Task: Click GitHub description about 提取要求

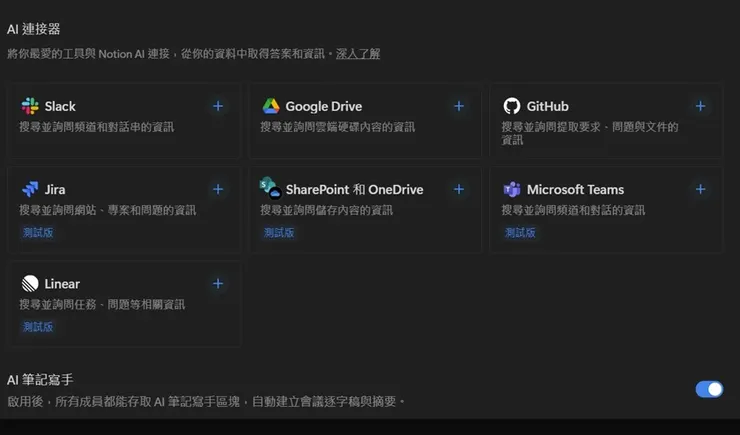Action: click(590, 133)
